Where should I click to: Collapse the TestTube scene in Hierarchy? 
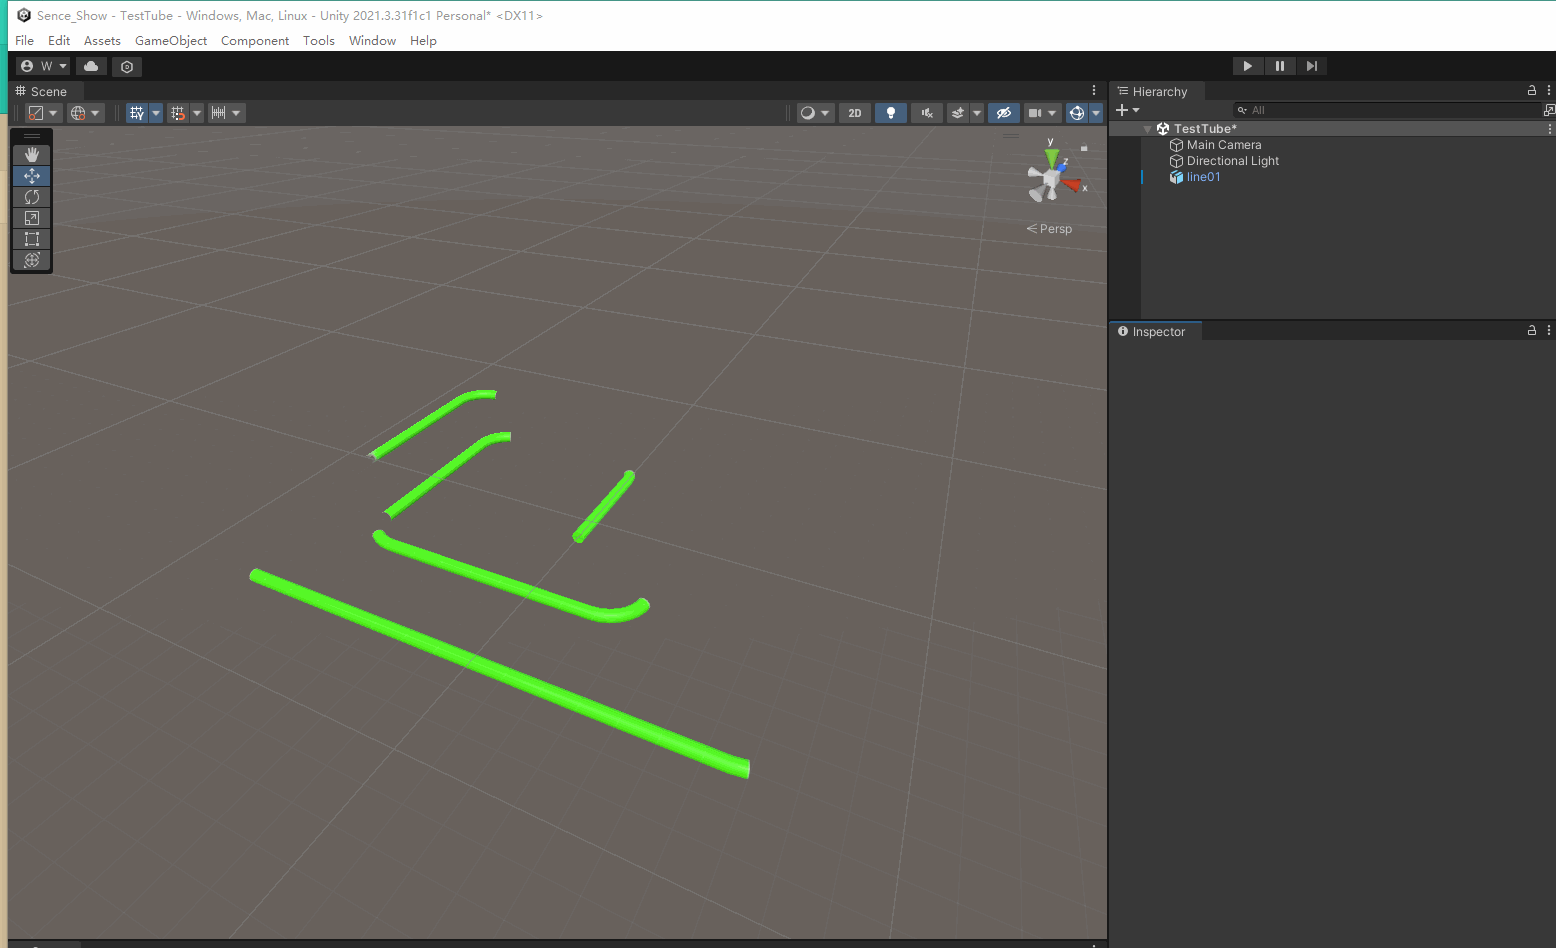pyautogui.click(x=1147, y=129)
